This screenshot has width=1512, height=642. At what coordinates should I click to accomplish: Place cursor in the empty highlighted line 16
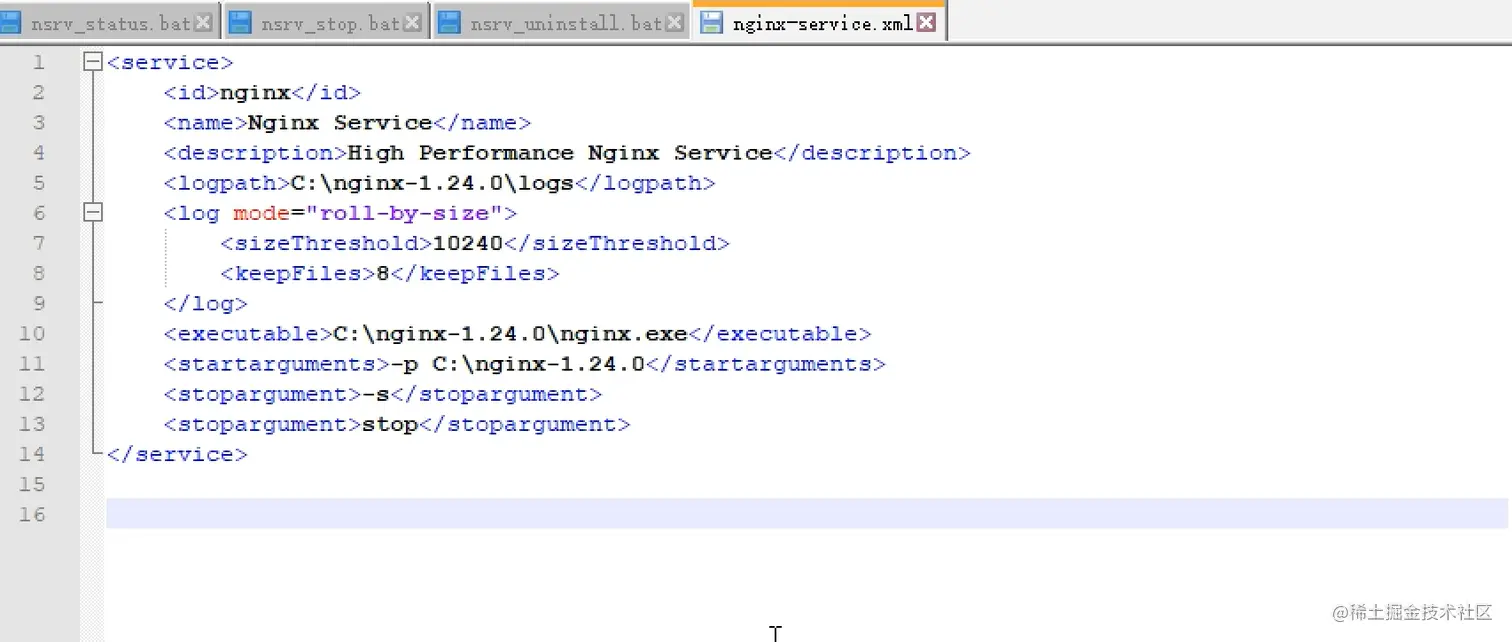point(806,514)
